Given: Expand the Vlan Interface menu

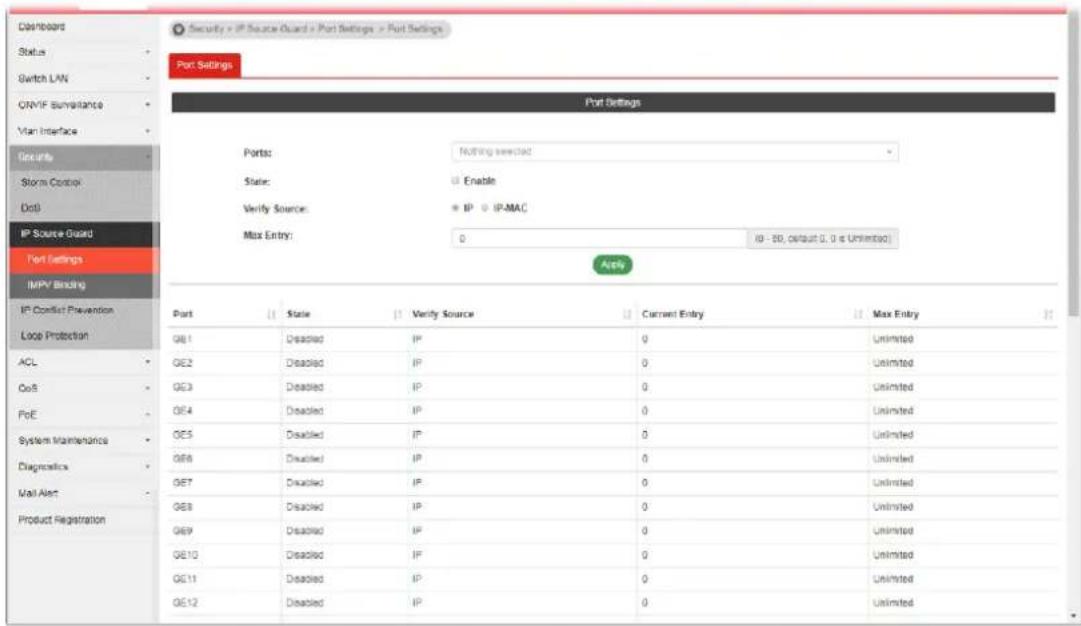Looking at the screenshot, I should tap(84, 131).
